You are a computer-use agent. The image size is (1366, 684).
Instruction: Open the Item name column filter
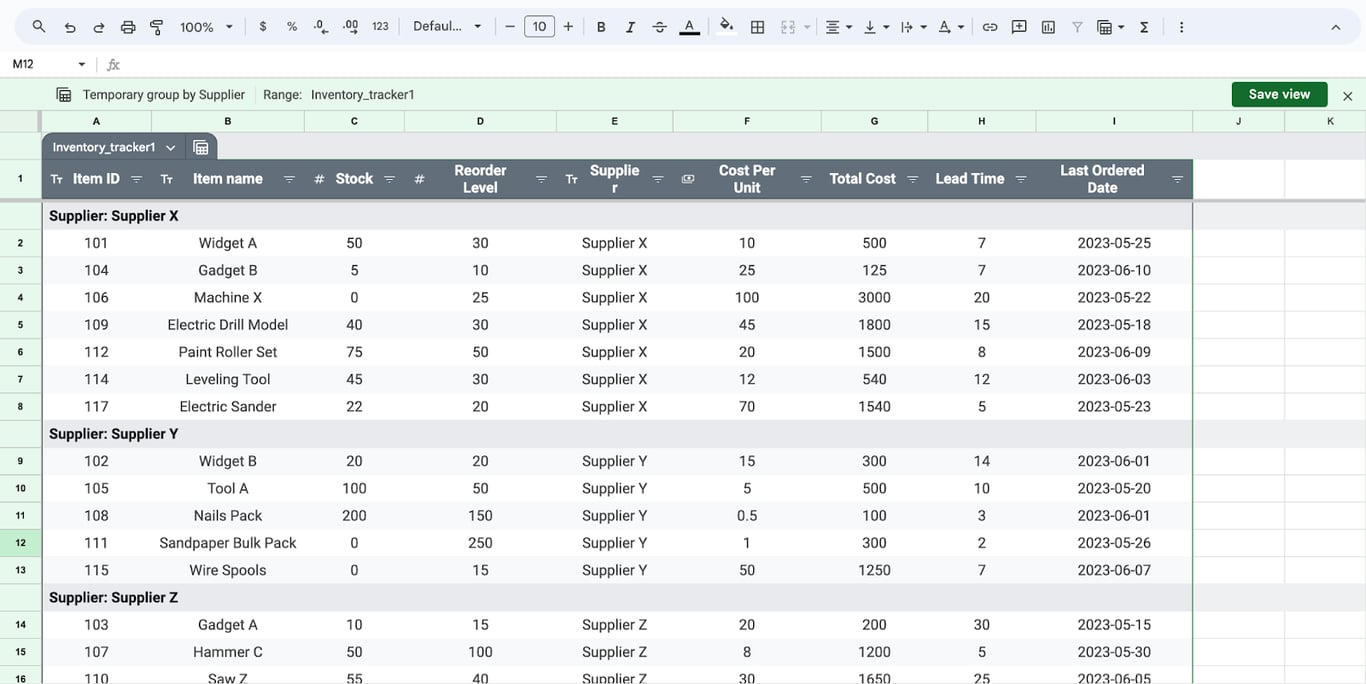[289, 179]
